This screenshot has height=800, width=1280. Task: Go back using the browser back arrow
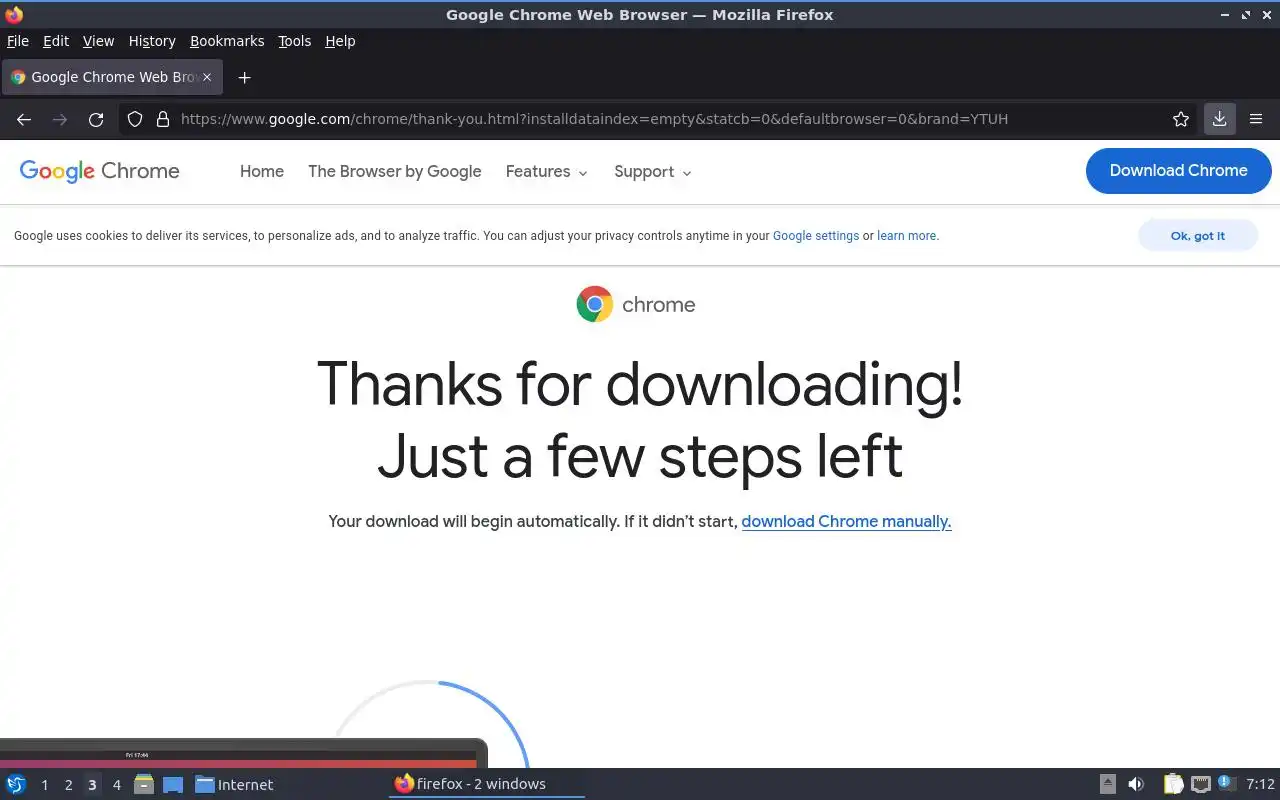coord(24,119)
